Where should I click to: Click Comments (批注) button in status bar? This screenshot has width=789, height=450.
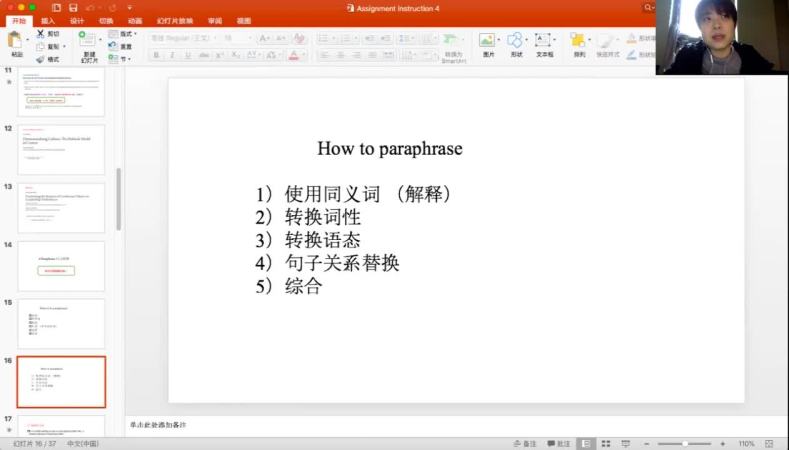pos(559,443)
